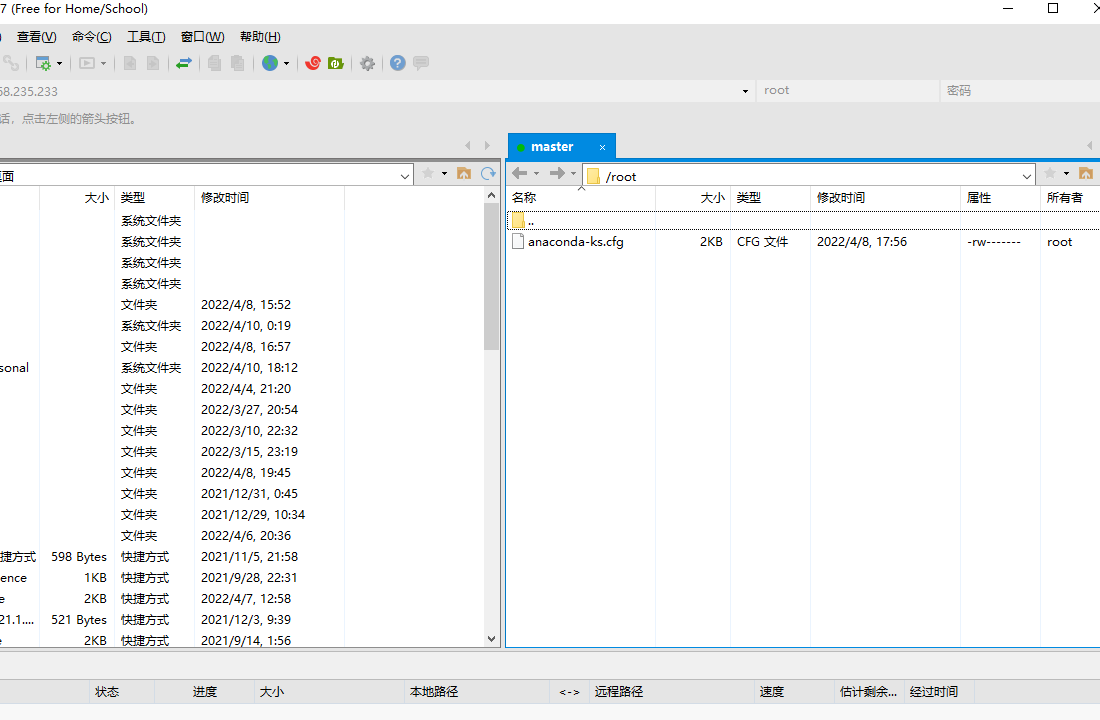This screenshot has height=720, width=1100.
Task: Sort local files by 类型 column
Action: point(154,198)
